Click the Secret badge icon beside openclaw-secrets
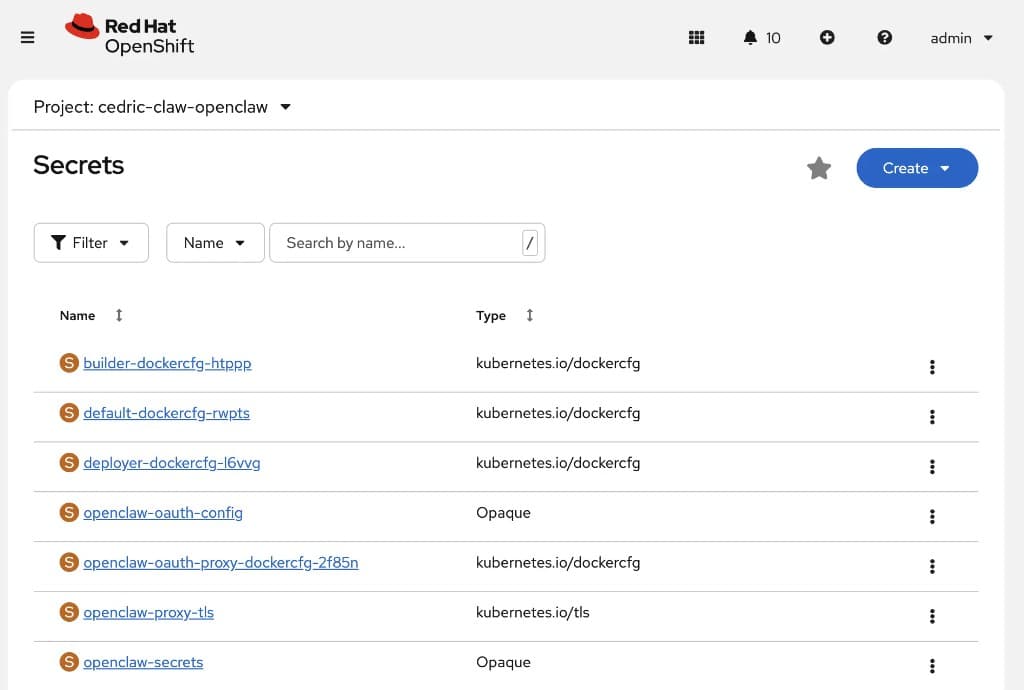Image resolution: width=1024 pixels, height=690 pixels. coord(69,661)
